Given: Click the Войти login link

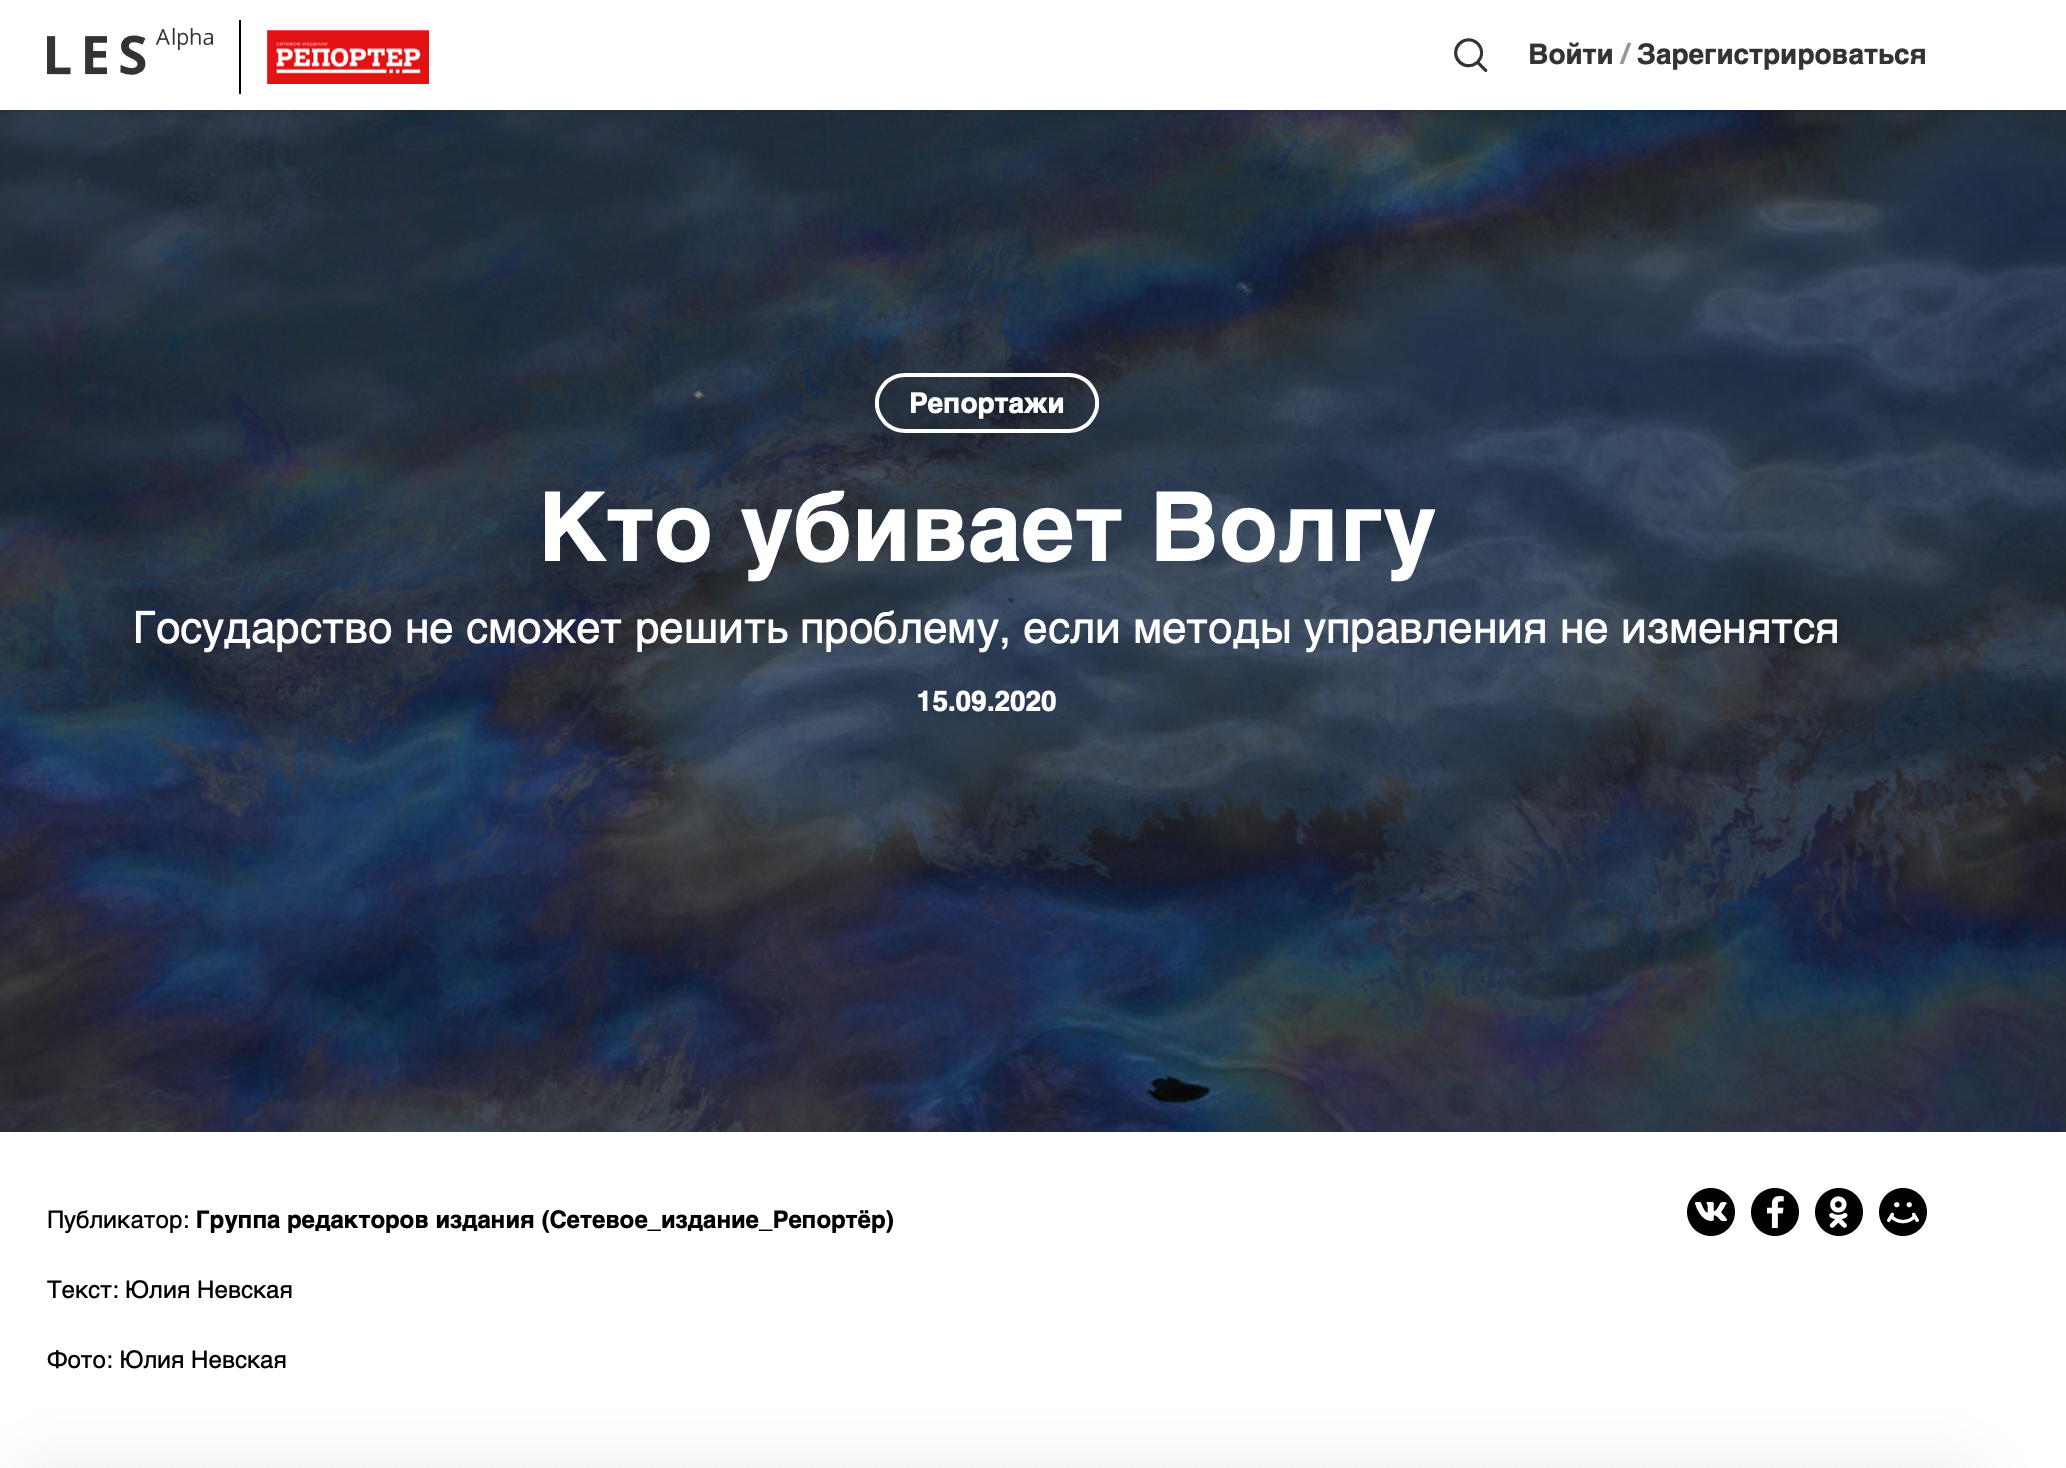Looking at the screenshot, I should tap(1570, 56).
